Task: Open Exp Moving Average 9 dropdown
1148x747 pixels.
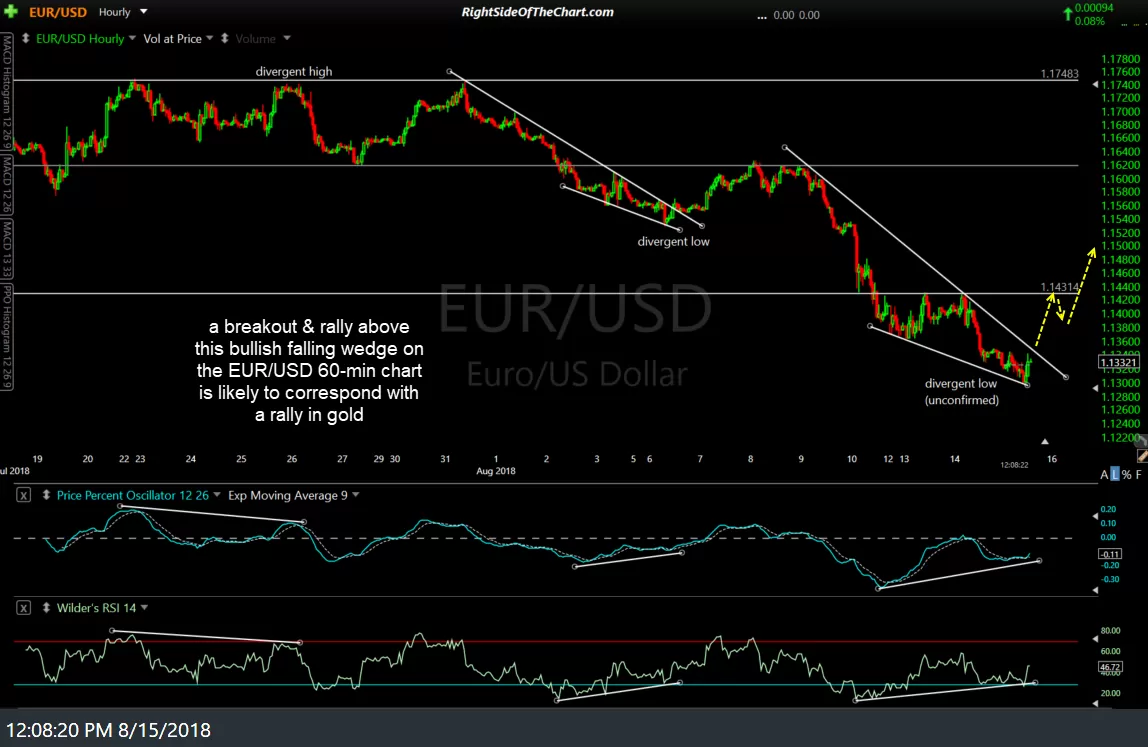Action: point(356,495)
